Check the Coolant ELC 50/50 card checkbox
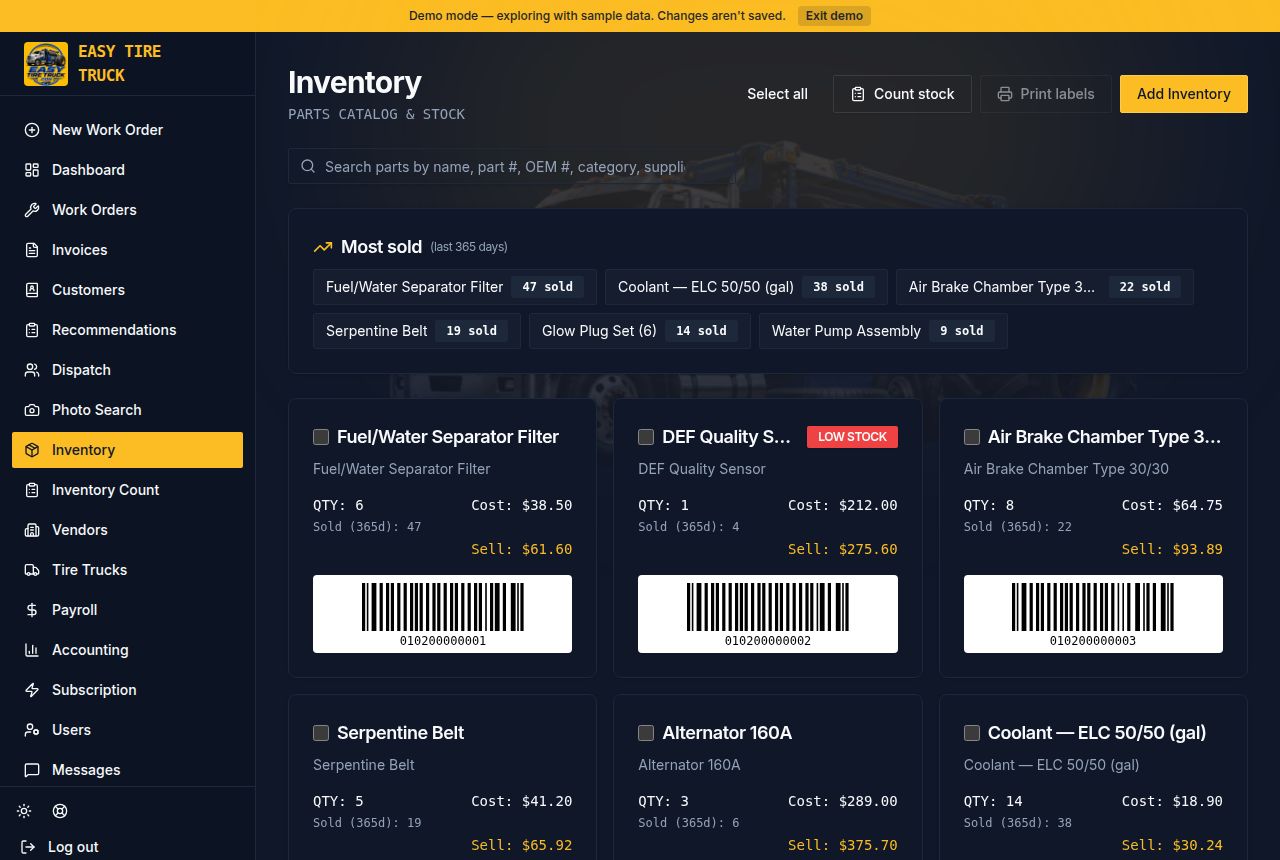 [972, 733]
